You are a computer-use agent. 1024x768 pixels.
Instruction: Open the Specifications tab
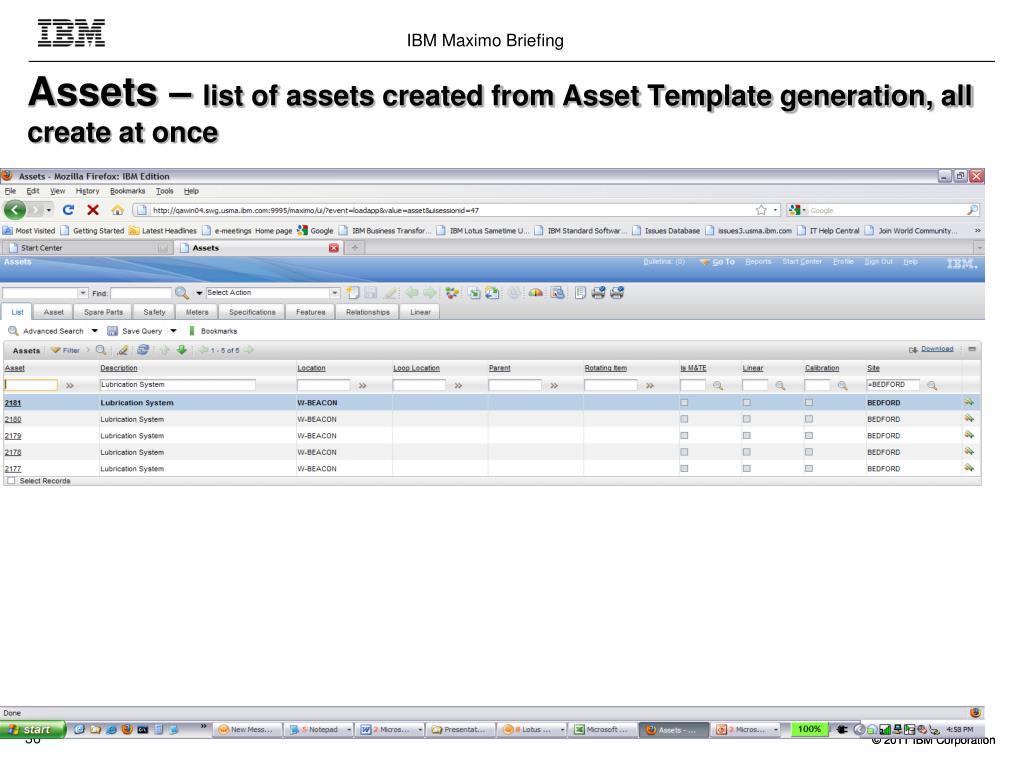(x=252, y=312)
